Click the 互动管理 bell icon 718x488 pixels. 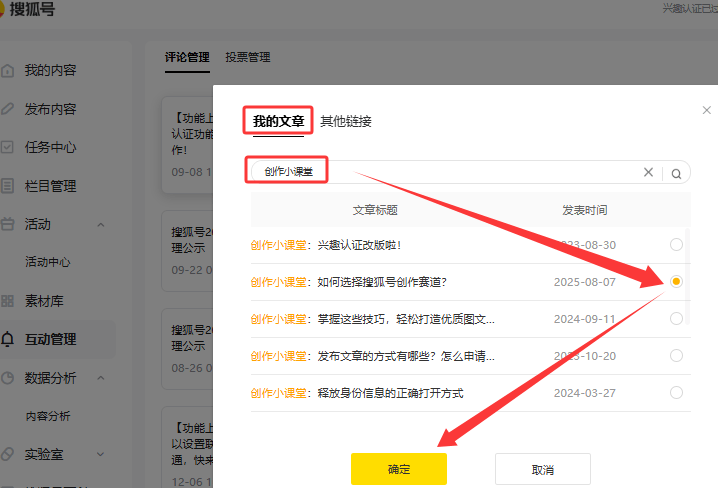[x=7, y=339]
